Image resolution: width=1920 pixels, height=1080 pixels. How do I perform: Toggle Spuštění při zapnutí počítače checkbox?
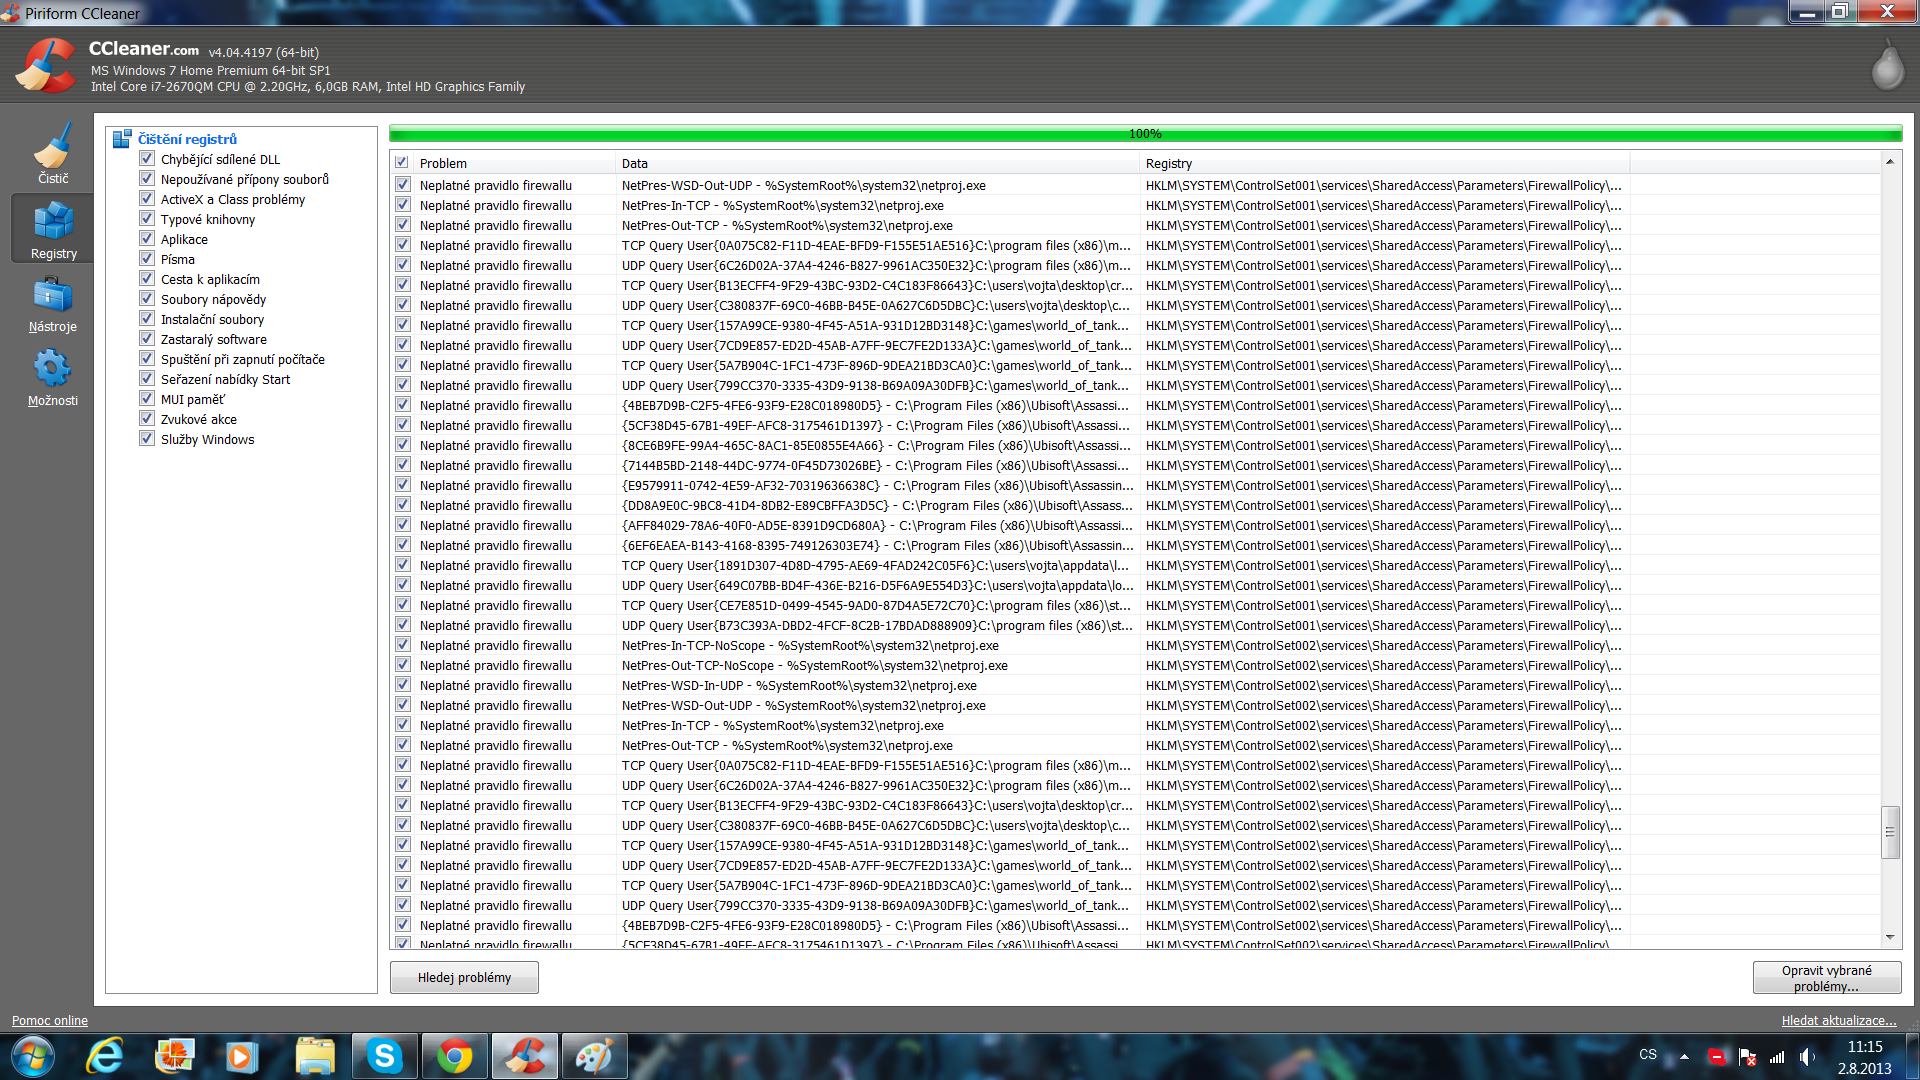click(147, 359)
